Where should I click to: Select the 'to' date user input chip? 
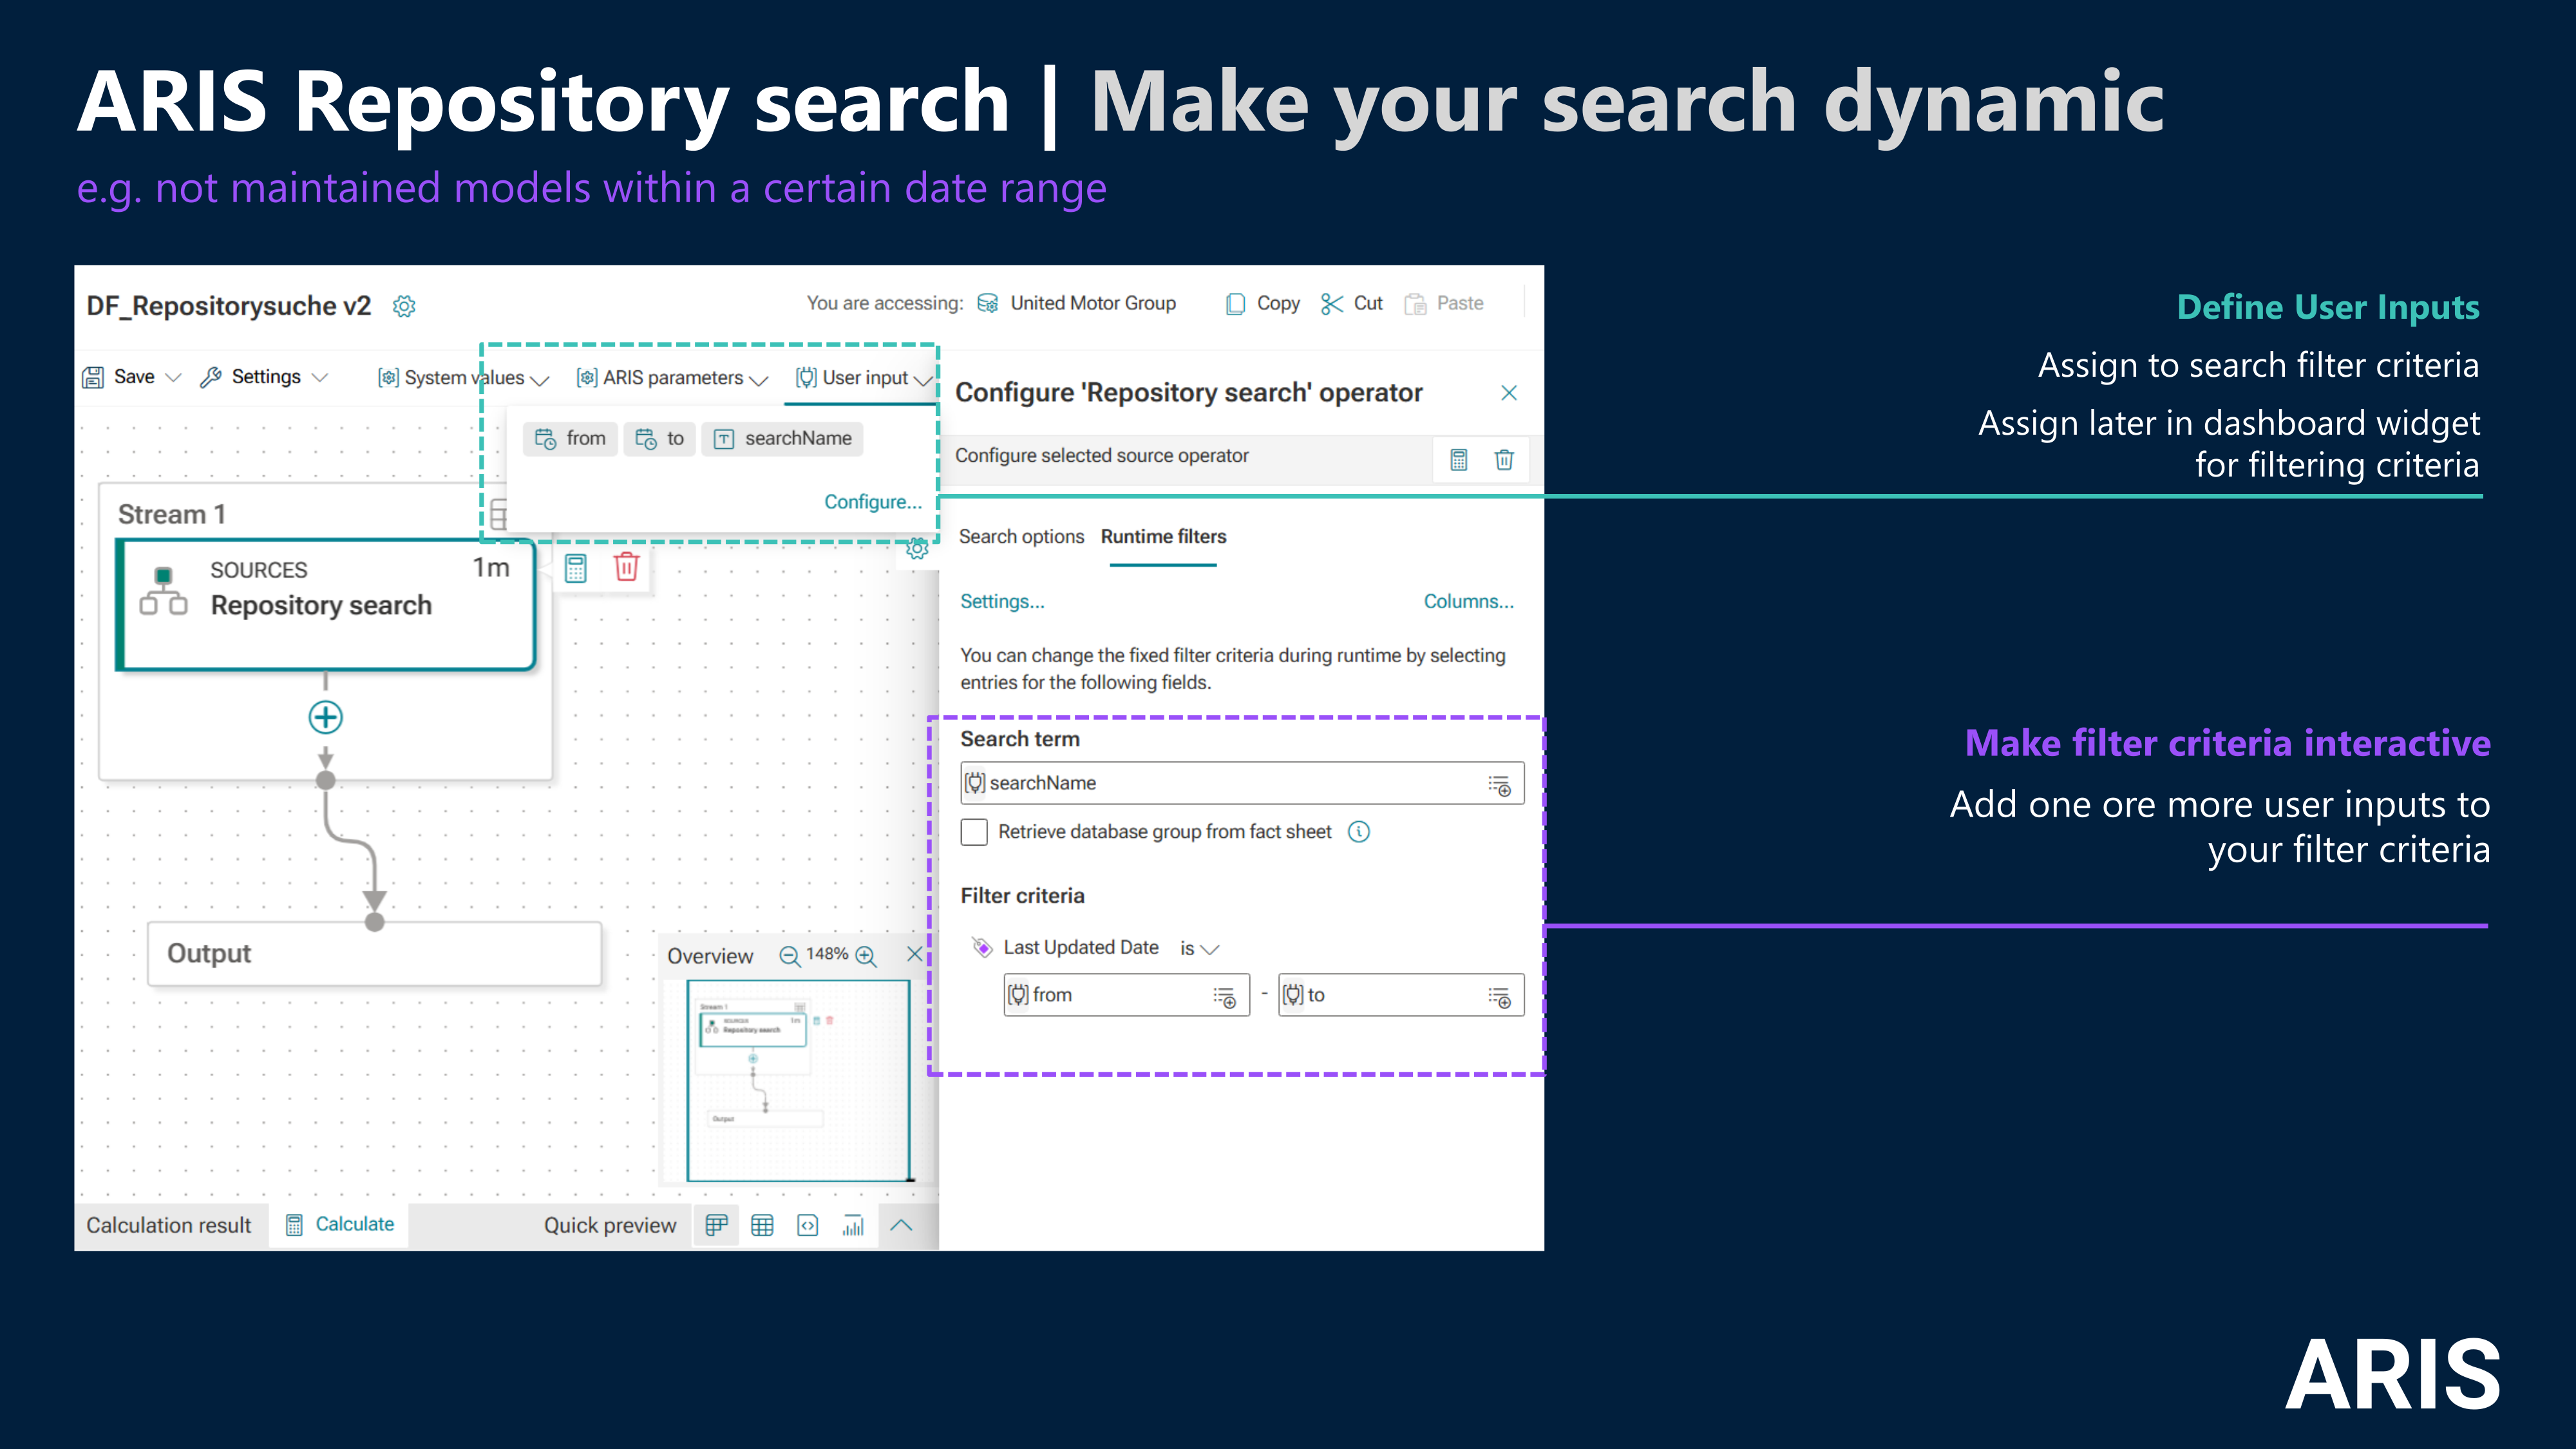click(660, 438)
